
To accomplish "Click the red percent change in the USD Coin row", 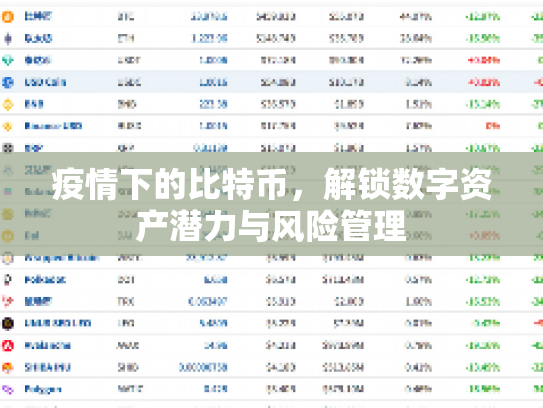I will tap(484, 82).
